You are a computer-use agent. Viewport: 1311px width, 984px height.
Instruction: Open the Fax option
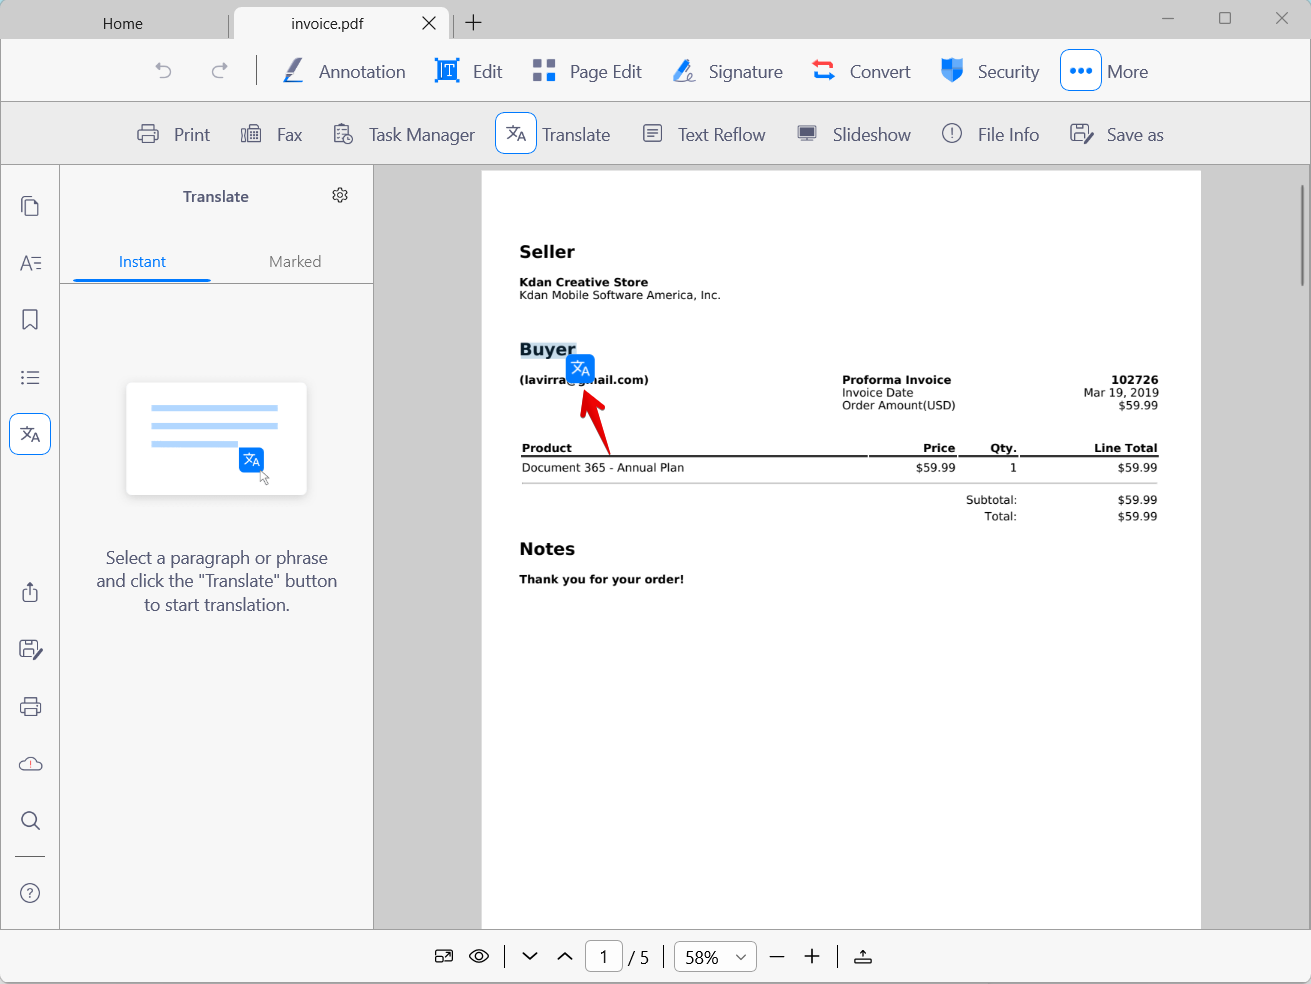coord(272,134)
